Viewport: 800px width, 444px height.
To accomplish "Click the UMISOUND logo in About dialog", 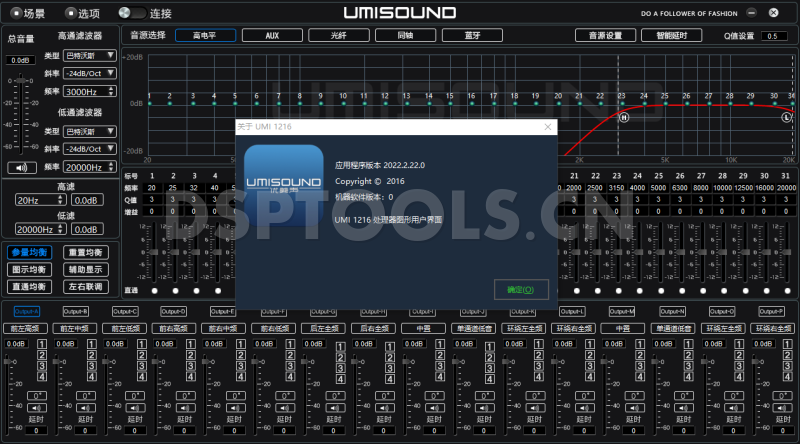I will 284,185.
